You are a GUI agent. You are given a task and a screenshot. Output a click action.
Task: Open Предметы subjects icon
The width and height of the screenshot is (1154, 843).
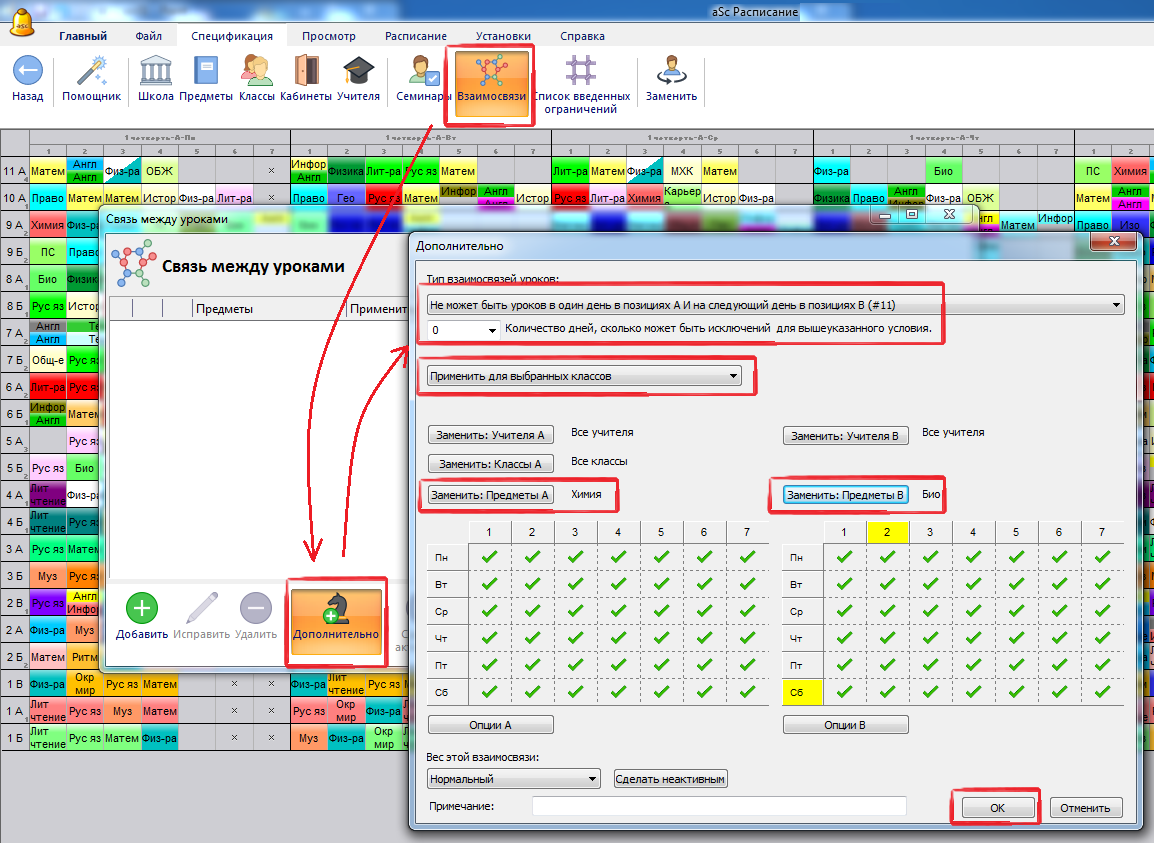(x=206, y=72)
